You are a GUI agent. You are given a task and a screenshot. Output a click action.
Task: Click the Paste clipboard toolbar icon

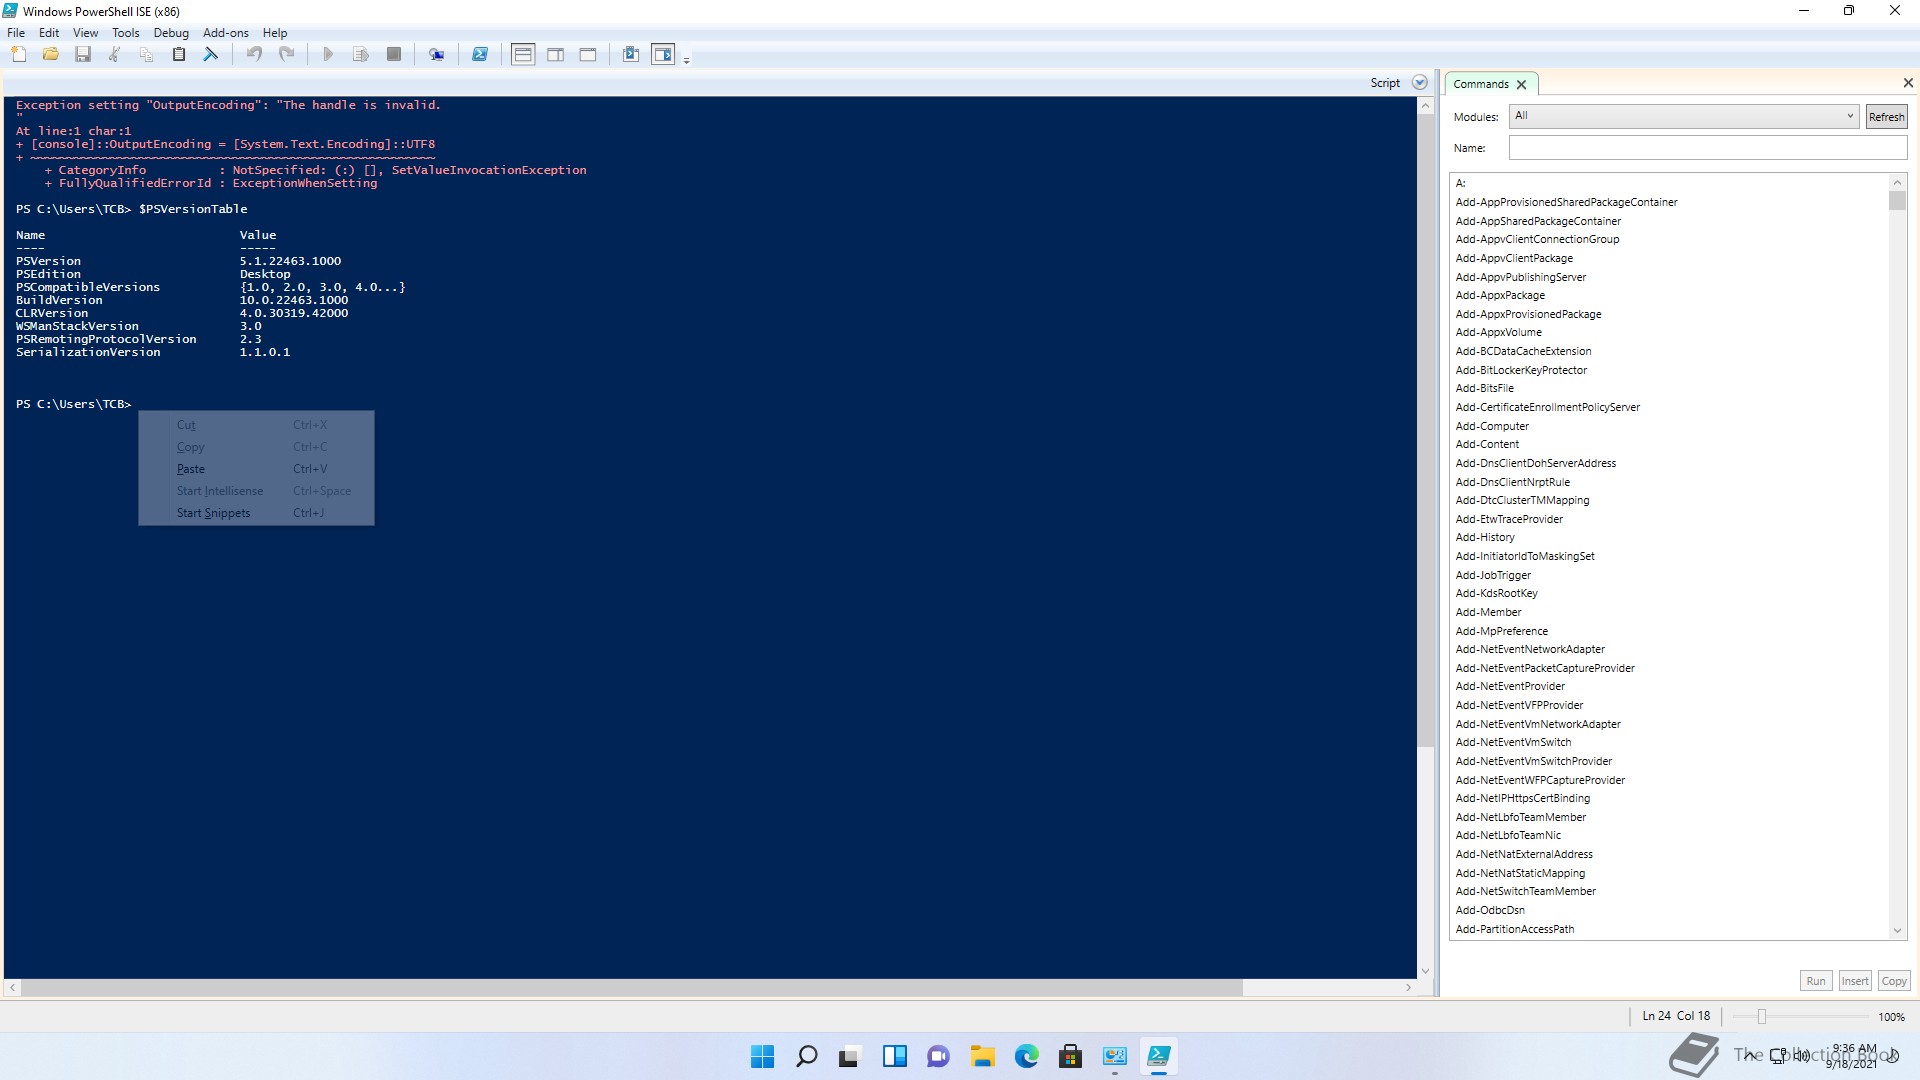(179, 55)
